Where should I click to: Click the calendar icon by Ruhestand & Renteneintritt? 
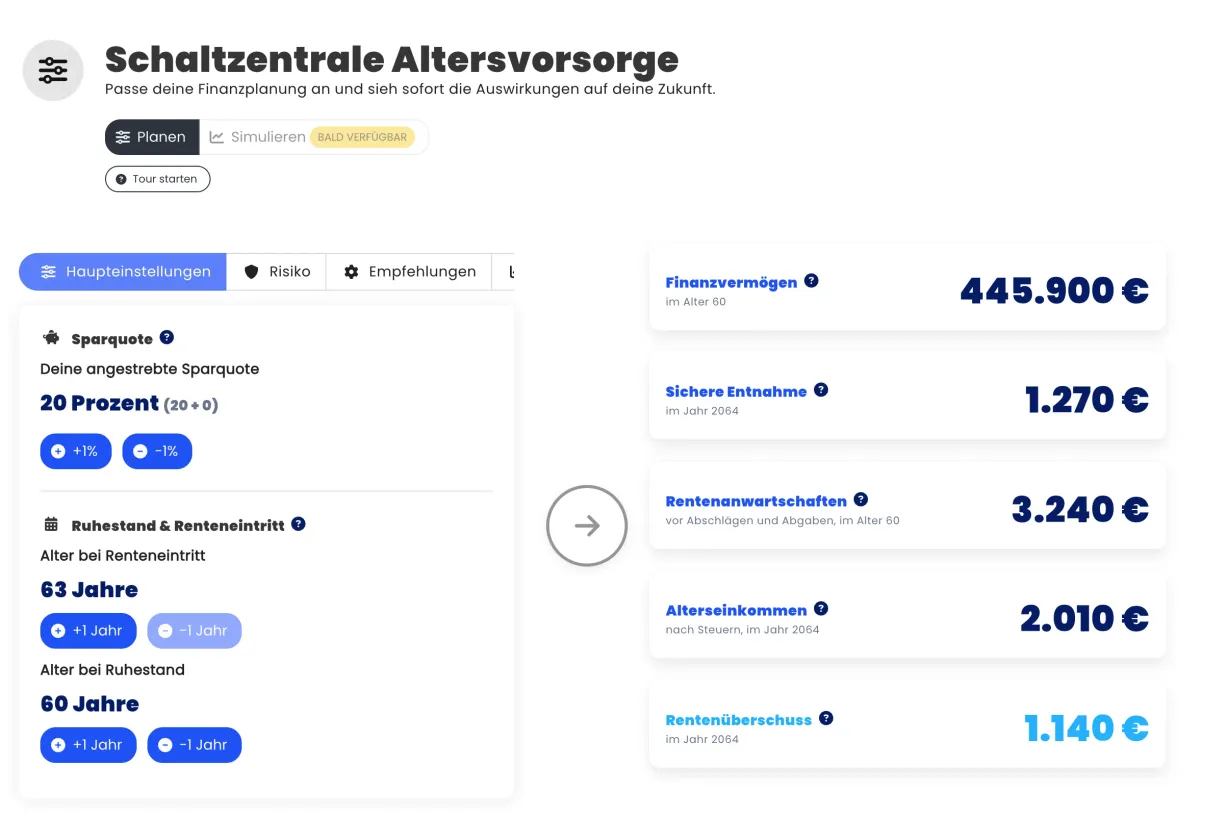51,524
